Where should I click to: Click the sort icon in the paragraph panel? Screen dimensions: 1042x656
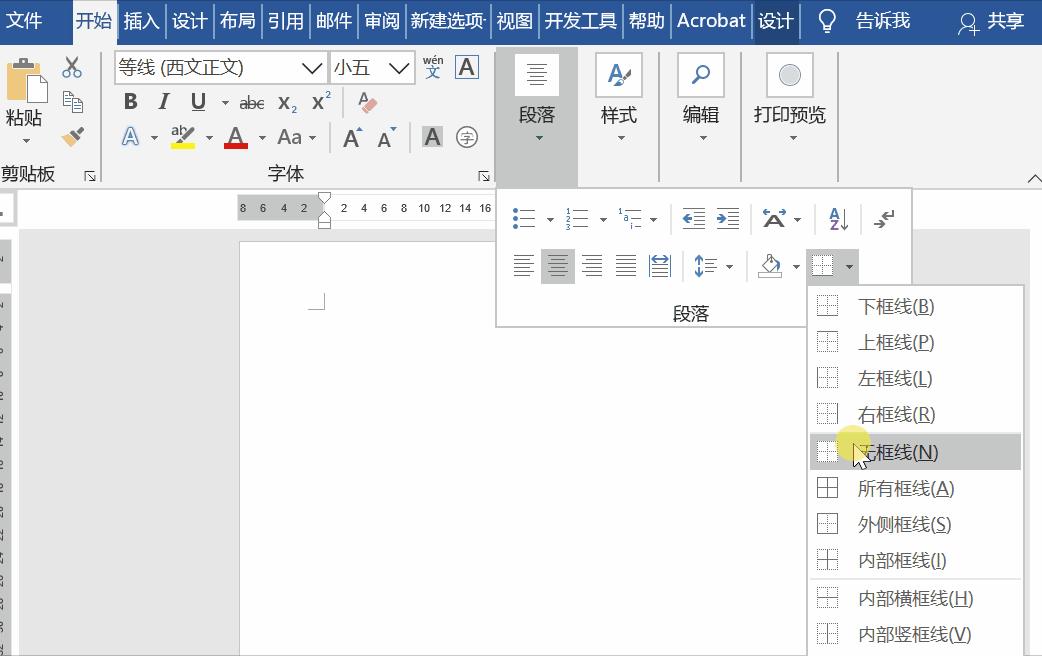pyautogui.click(x=836, y=218)
